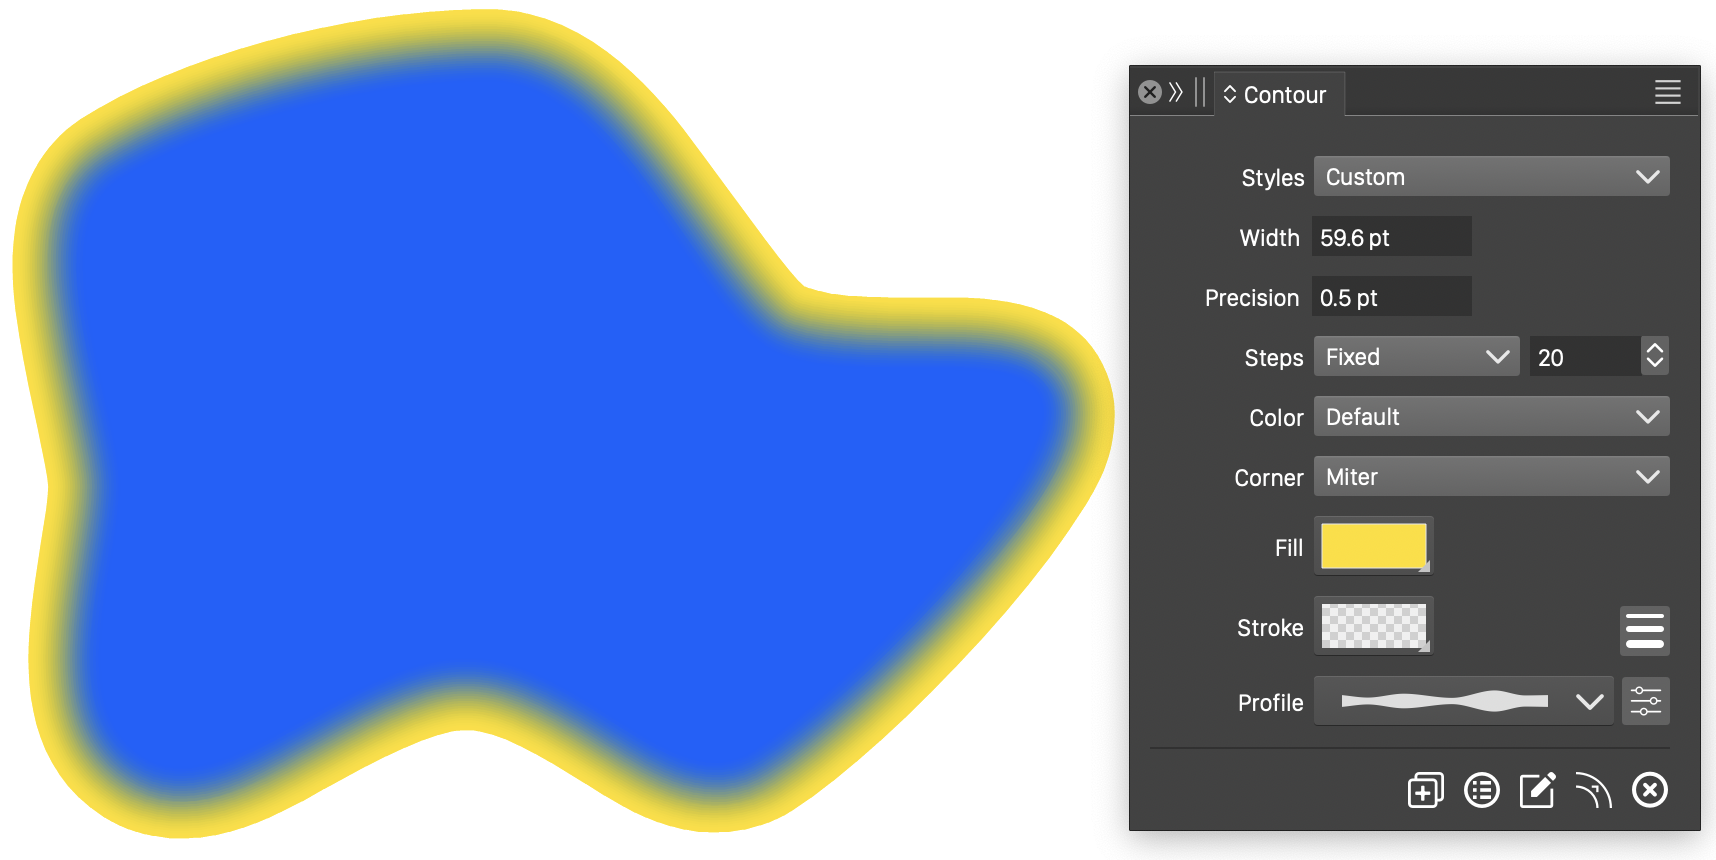Open the Styles dropdown set to Custom
The height and width of the screenshot is (860, 1716).
tap(1491, 177)
